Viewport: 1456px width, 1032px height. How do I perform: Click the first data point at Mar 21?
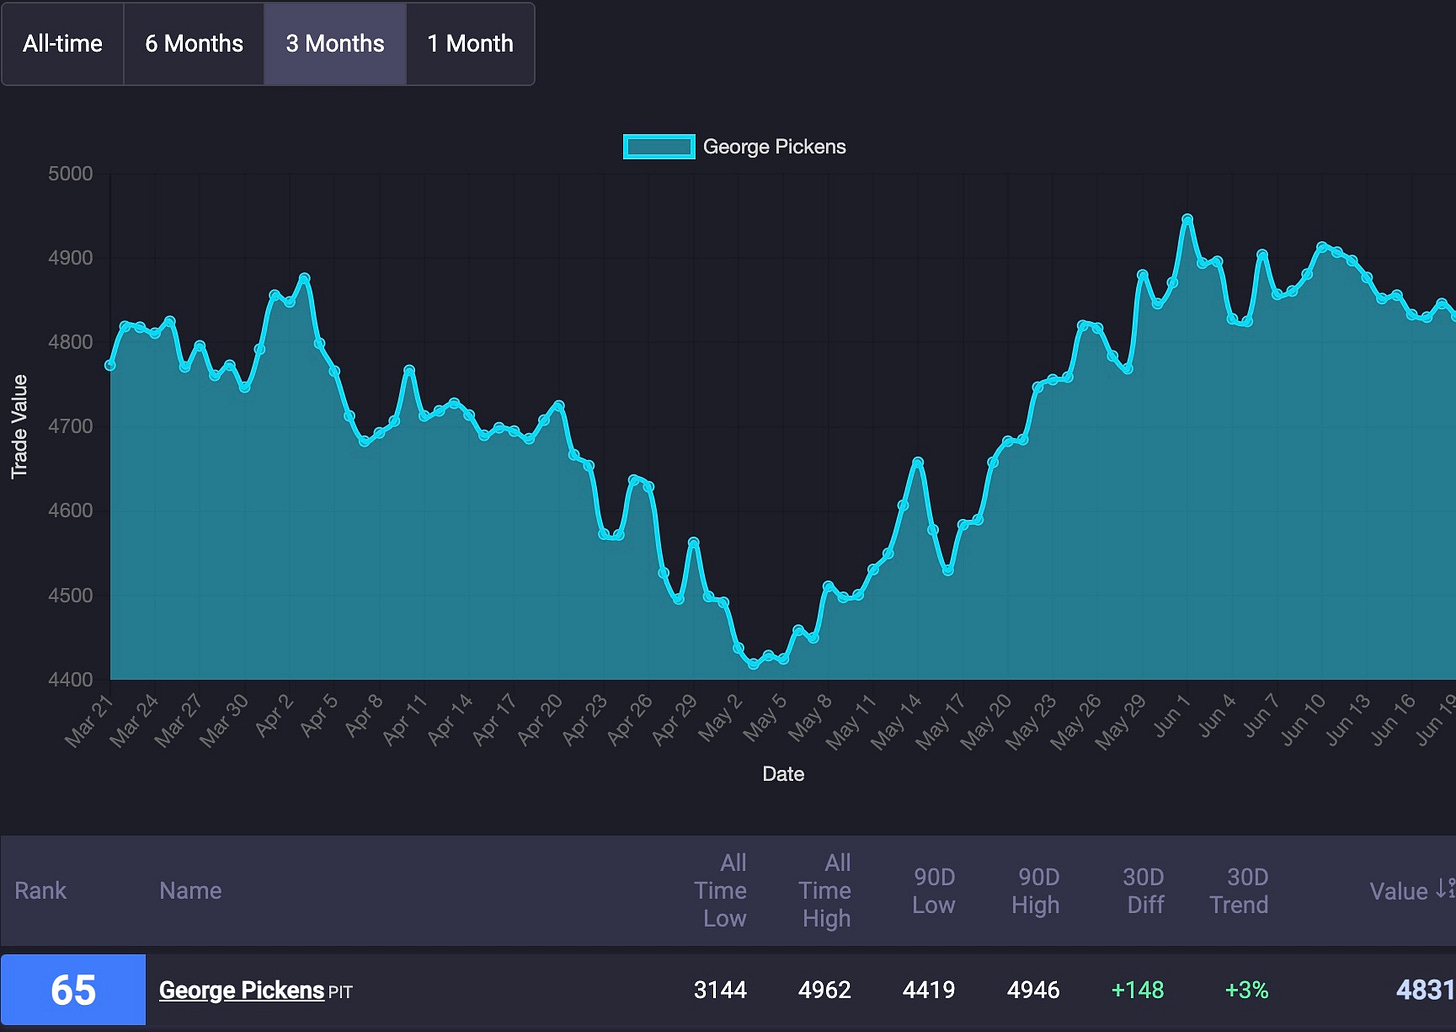(110, 365)
